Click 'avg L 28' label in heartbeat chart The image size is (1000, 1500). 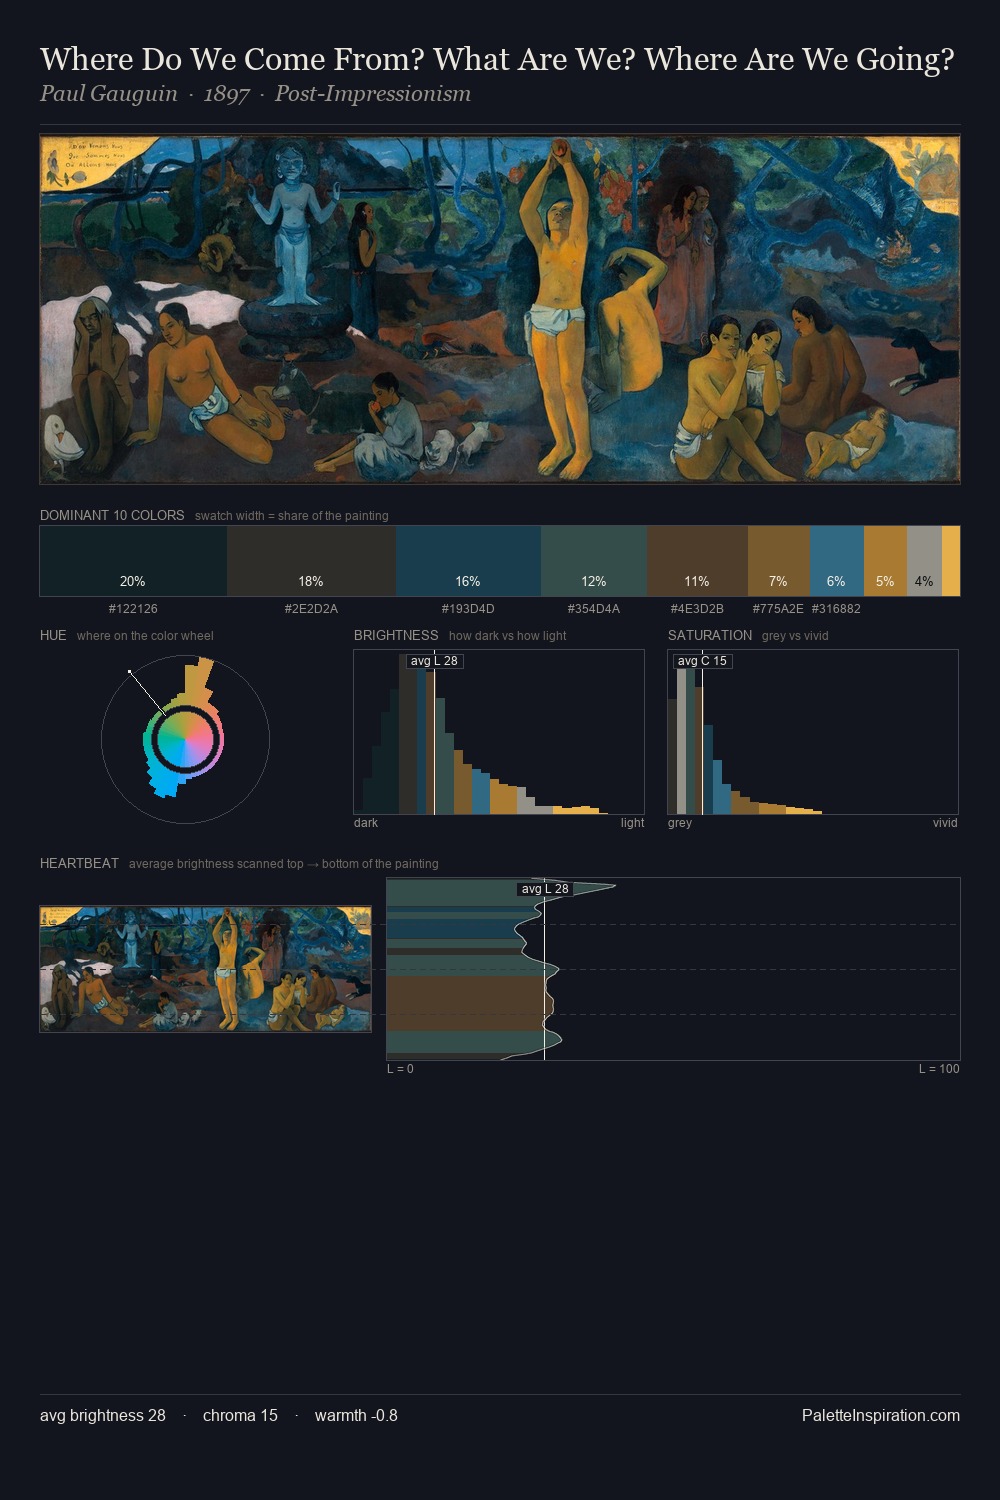point(545,889)
